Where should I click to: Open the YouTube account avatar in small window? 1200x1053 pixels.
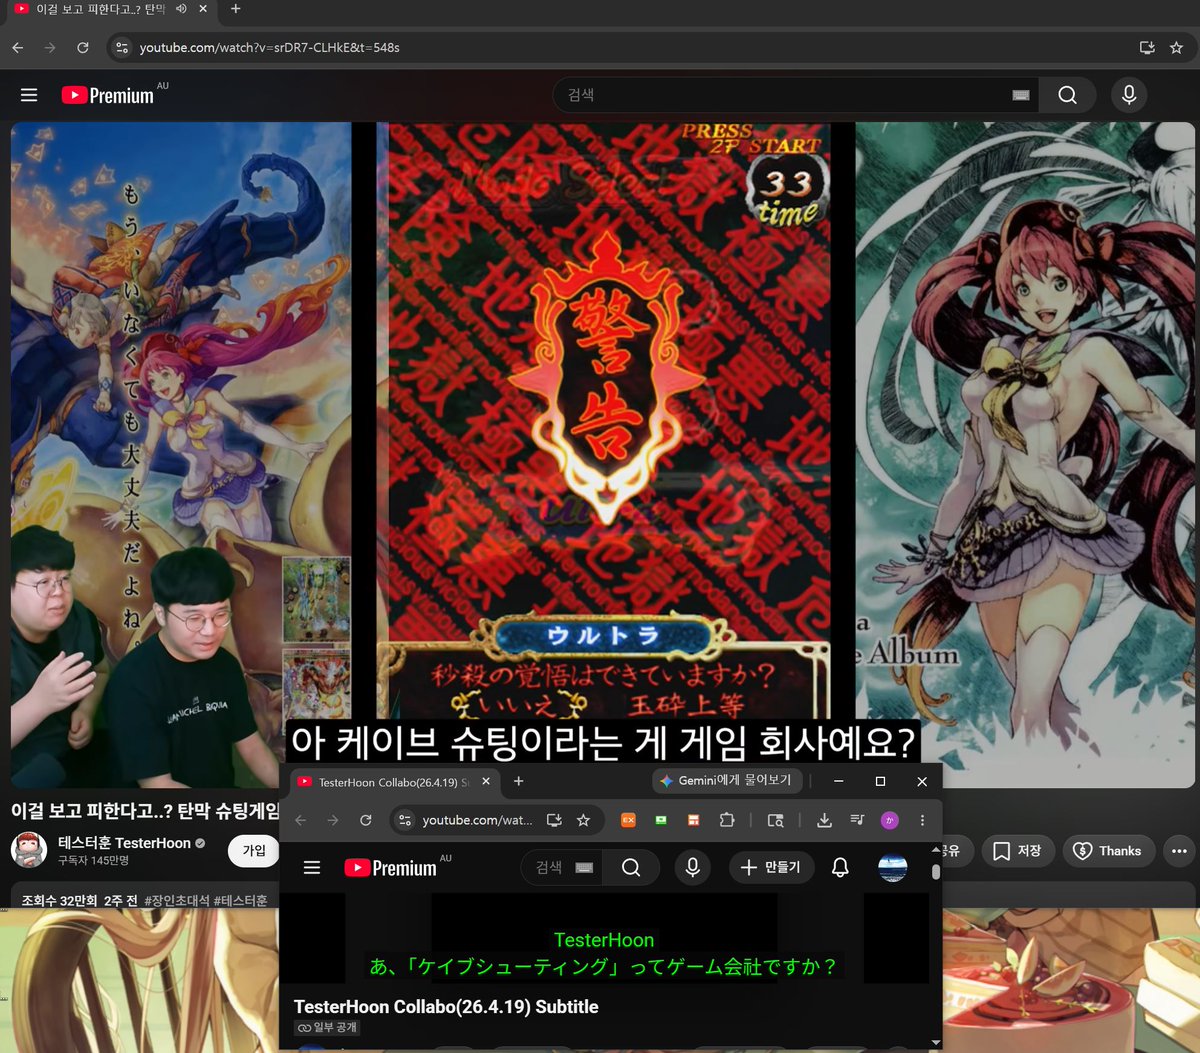pyautogui.click(x=892, y=867)
